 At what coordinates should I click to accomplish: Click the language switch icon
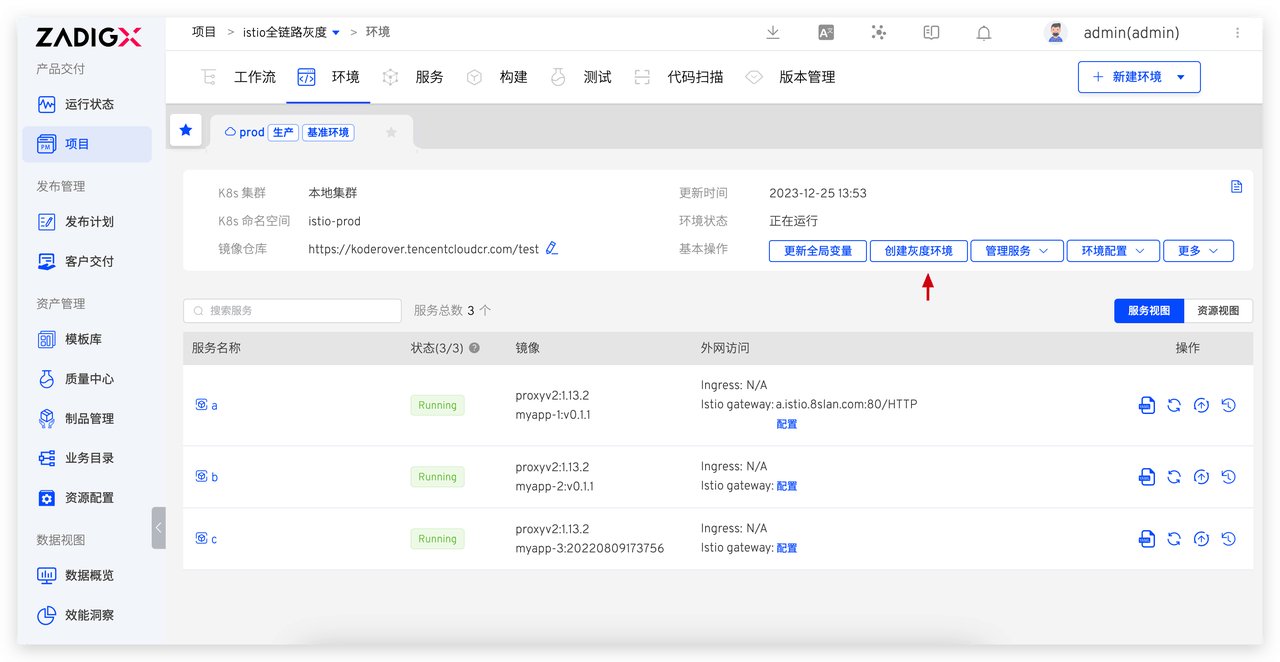point(826,33)
